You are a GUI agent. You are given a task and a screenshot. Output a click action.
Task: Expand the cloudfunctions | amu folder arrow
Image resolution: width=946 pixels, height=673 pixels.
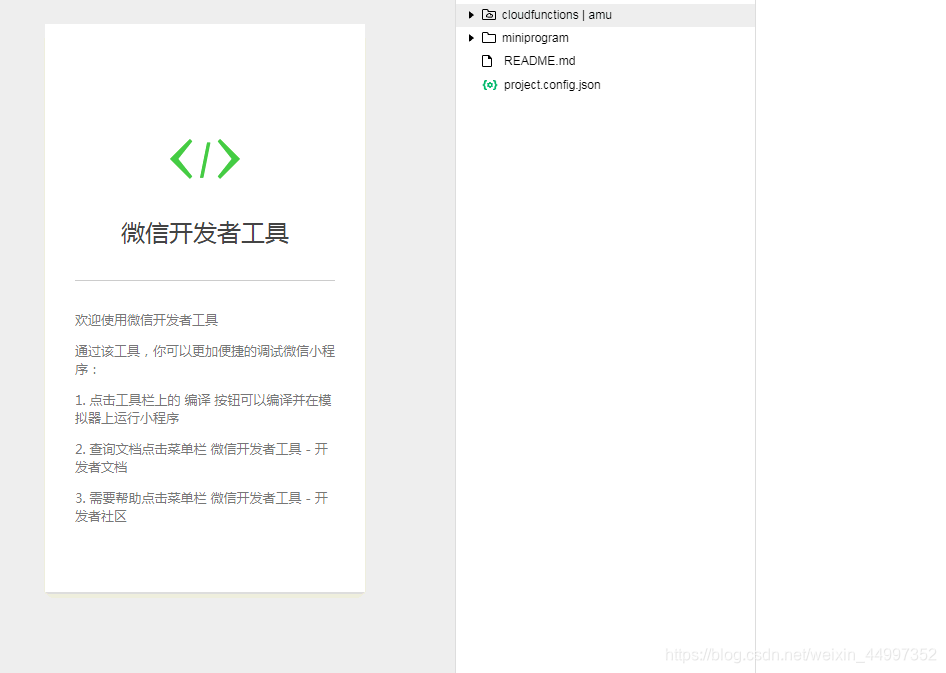(x=471, y=14)
